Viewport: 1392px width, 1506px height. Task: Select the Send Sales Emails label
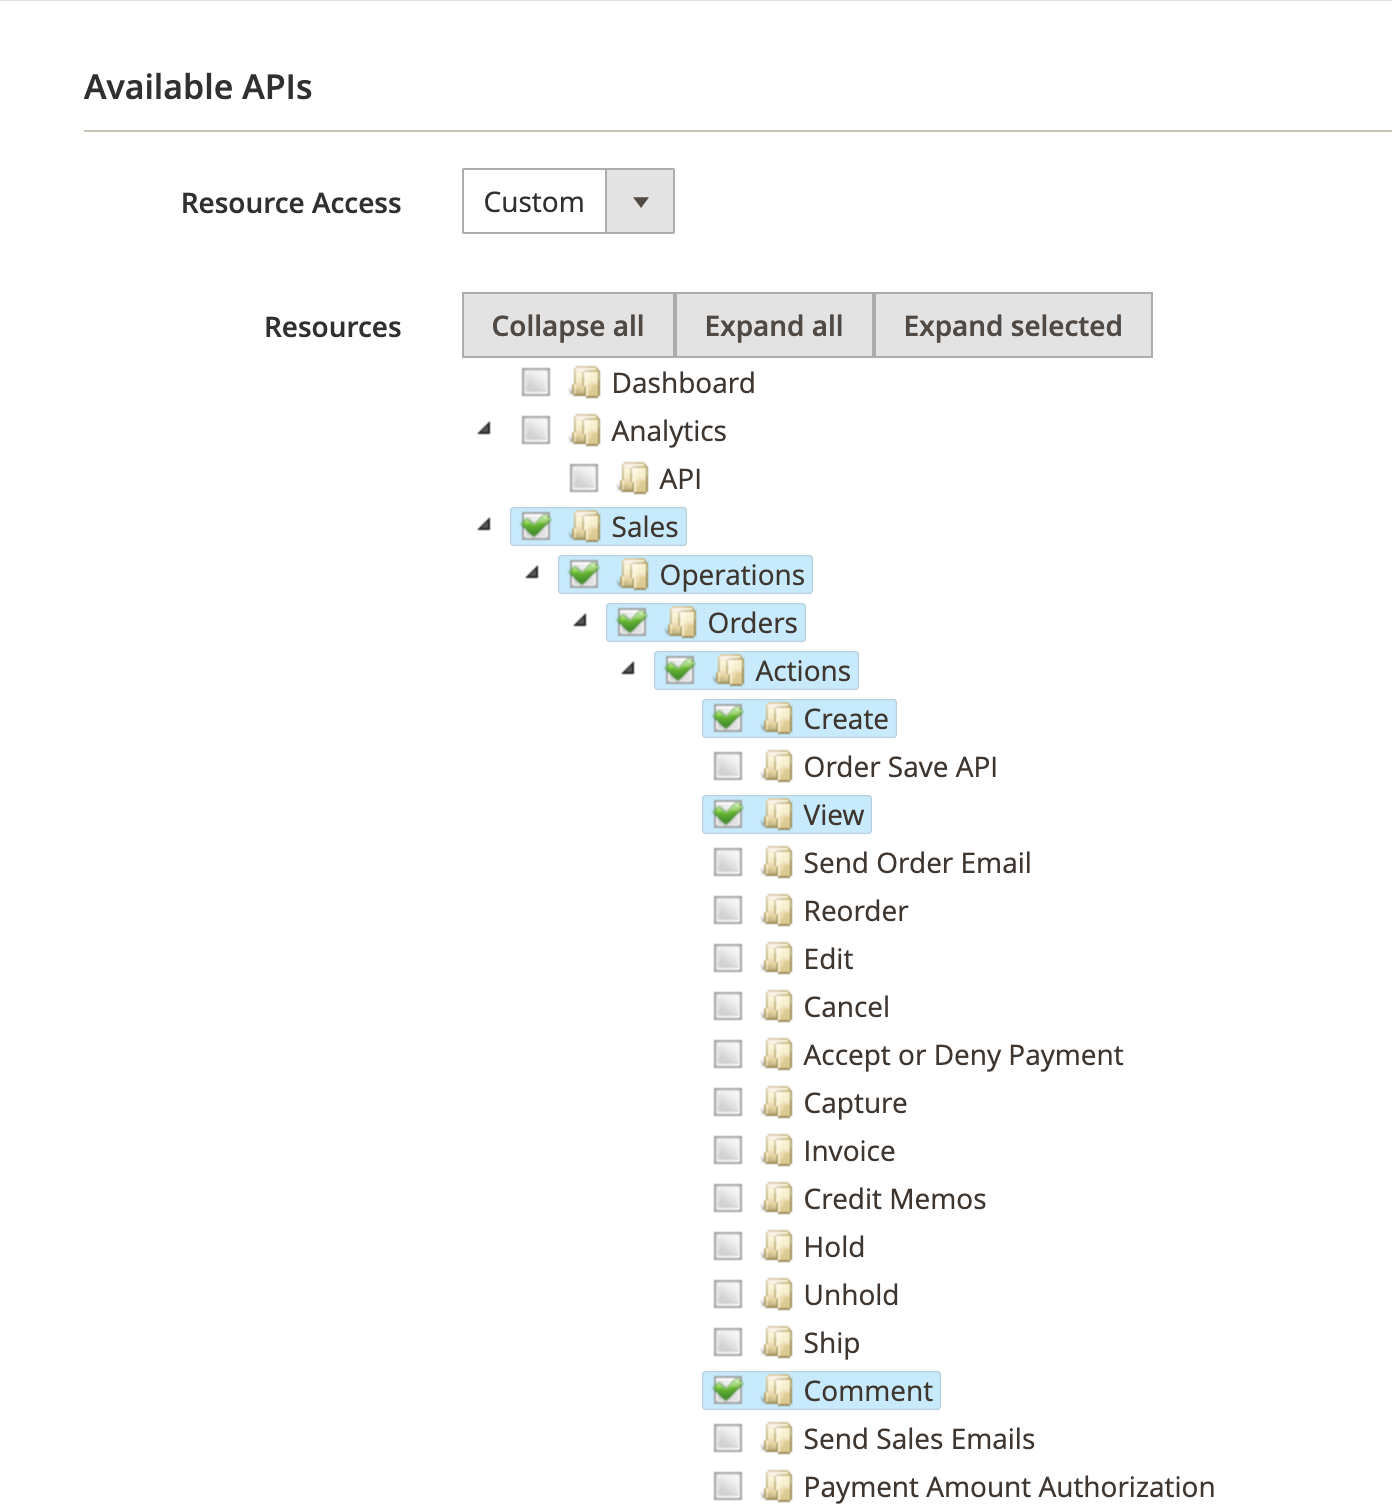[x=919, y=1439]
